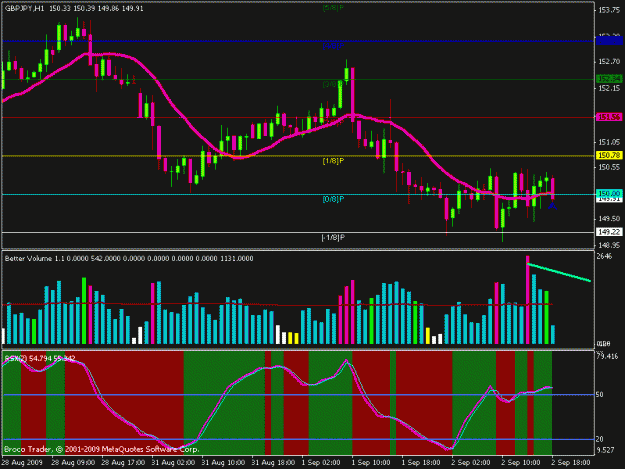Click the Broco Trader copyright text
Viewport: 625px width, 469px height.
pos(101,449)
